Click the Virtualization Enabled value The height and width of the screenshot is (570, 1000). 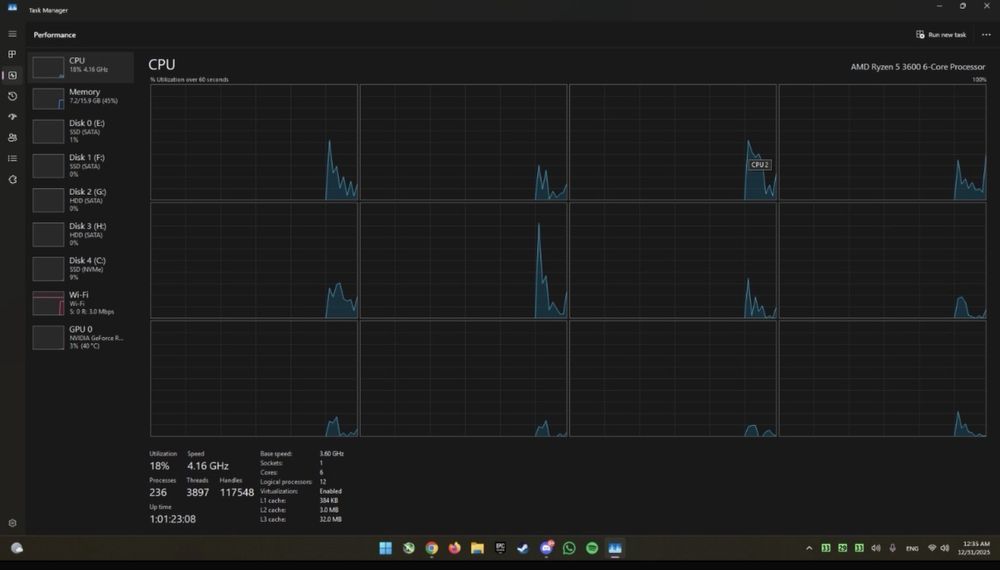pos(331,492)
